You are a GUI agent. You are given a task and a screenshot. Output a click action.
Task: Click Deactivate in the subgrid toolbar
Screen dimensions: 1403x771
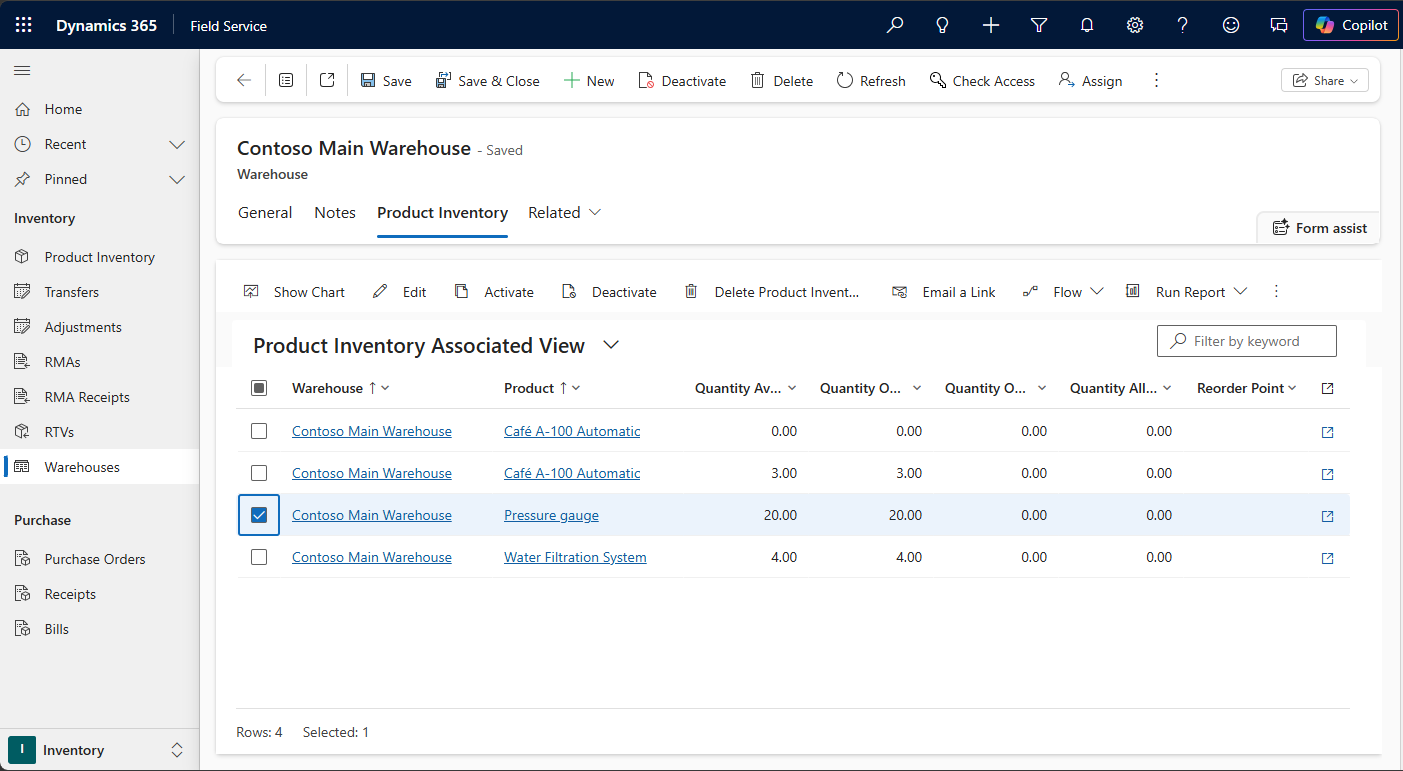609,292
